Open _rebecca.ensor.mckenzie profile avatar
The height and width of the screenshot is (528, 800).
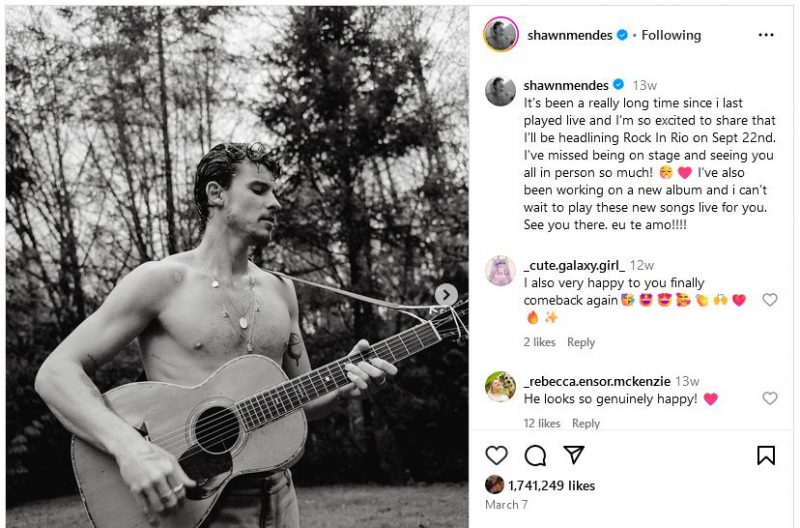pos(500,386)
